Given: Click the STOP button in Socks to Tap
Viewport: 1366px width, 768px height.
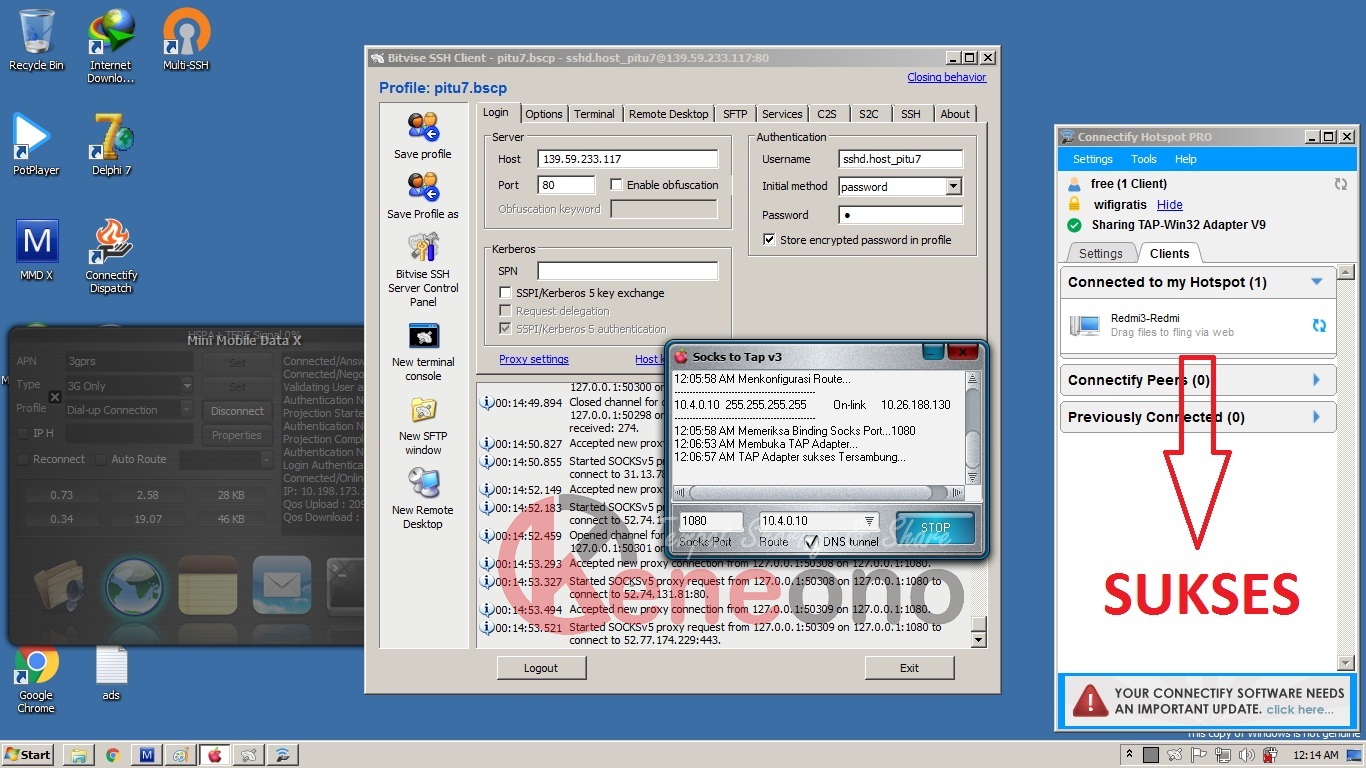Looking at the screenshot, I should coord(935,528).
